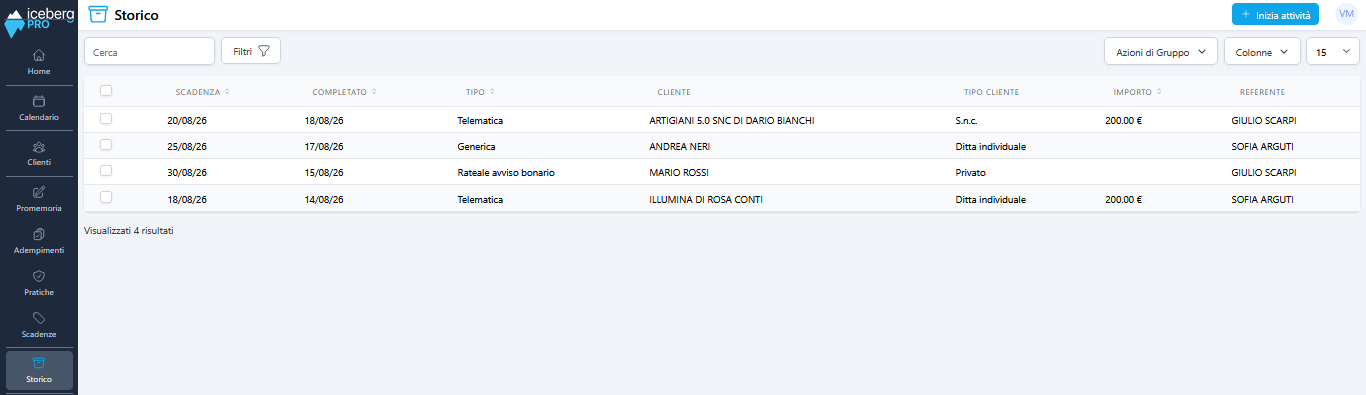The image size is (1366, 395).
Task: Click scadenza date 20/08/26
Action: point(187,120)
